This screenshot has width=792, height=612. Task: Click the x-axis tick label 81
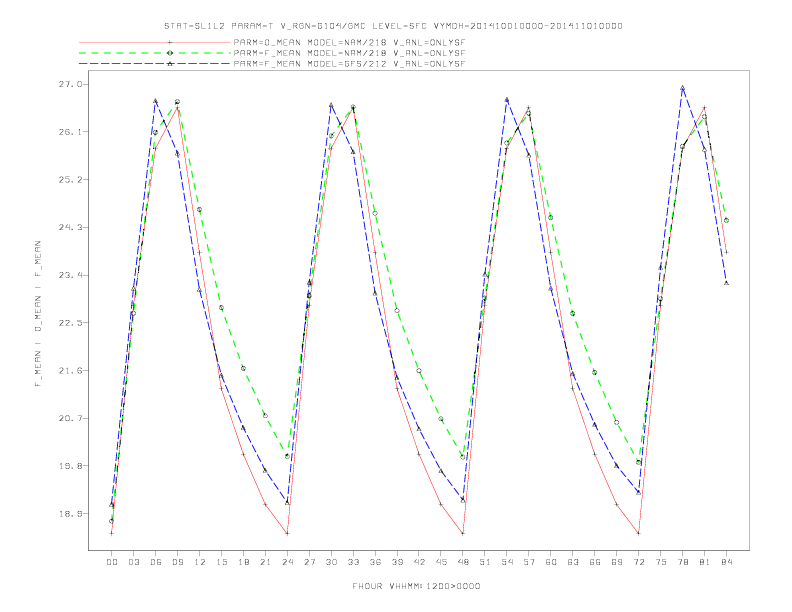[x=705, y=562]
